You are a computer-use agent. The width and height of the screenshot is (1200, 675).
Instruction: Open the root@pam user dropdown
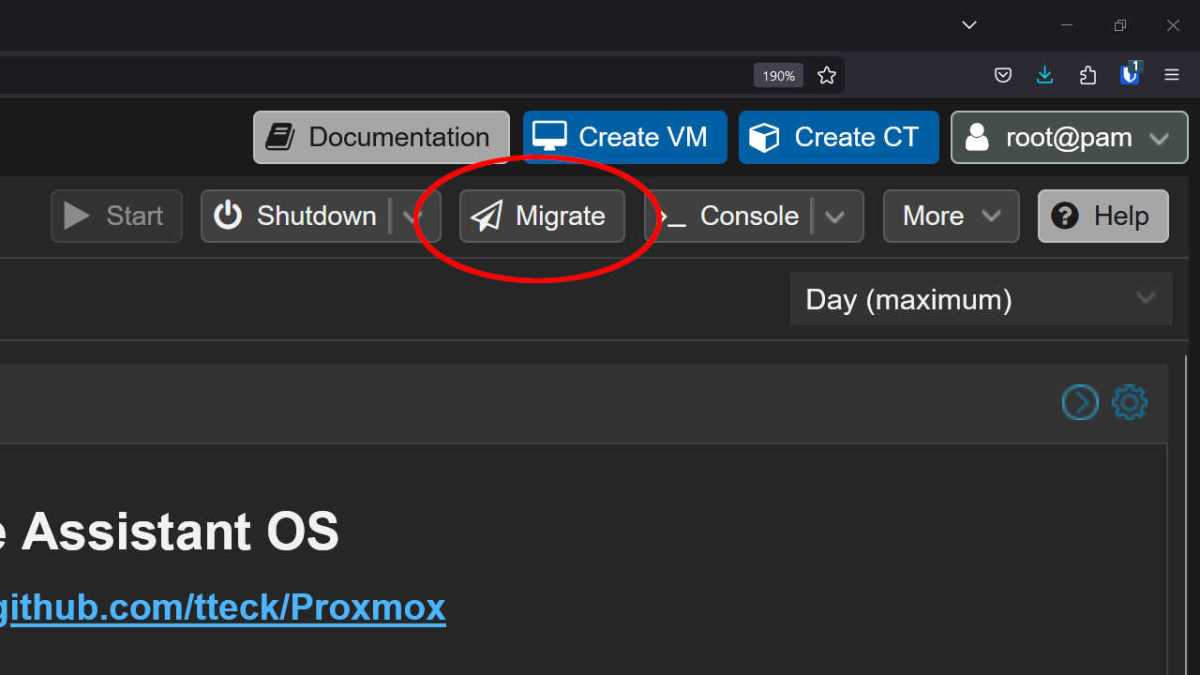1068,137
